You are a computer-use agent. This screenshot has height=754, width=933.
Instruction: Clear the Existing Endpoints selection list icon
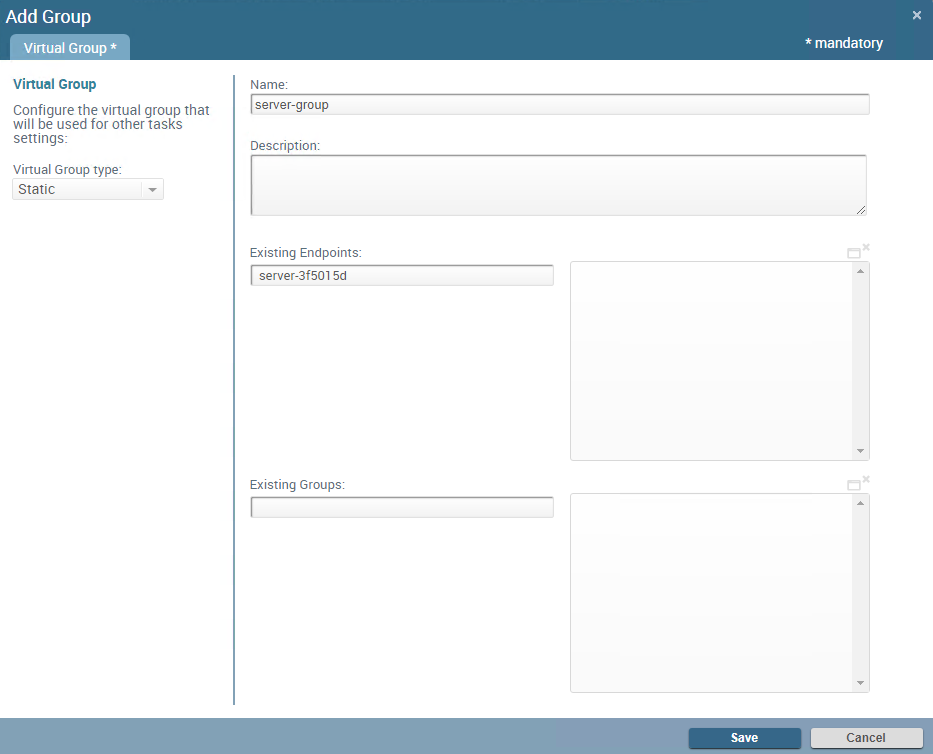[x=866, y=247]
